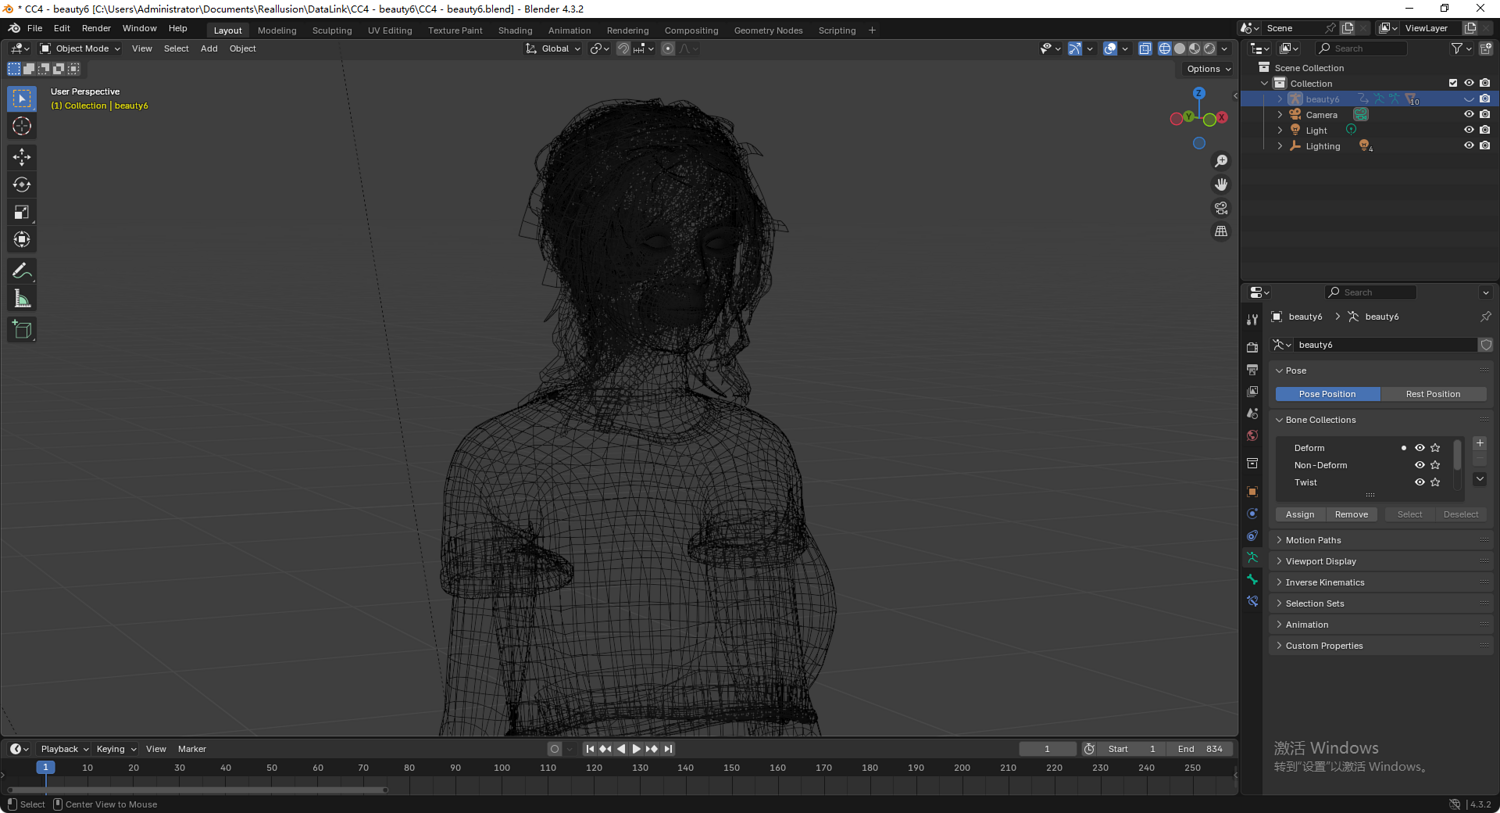Screen dimensions: 1500x813
Task: Click the Assign bone collection button
Action: click(1300, 515)
